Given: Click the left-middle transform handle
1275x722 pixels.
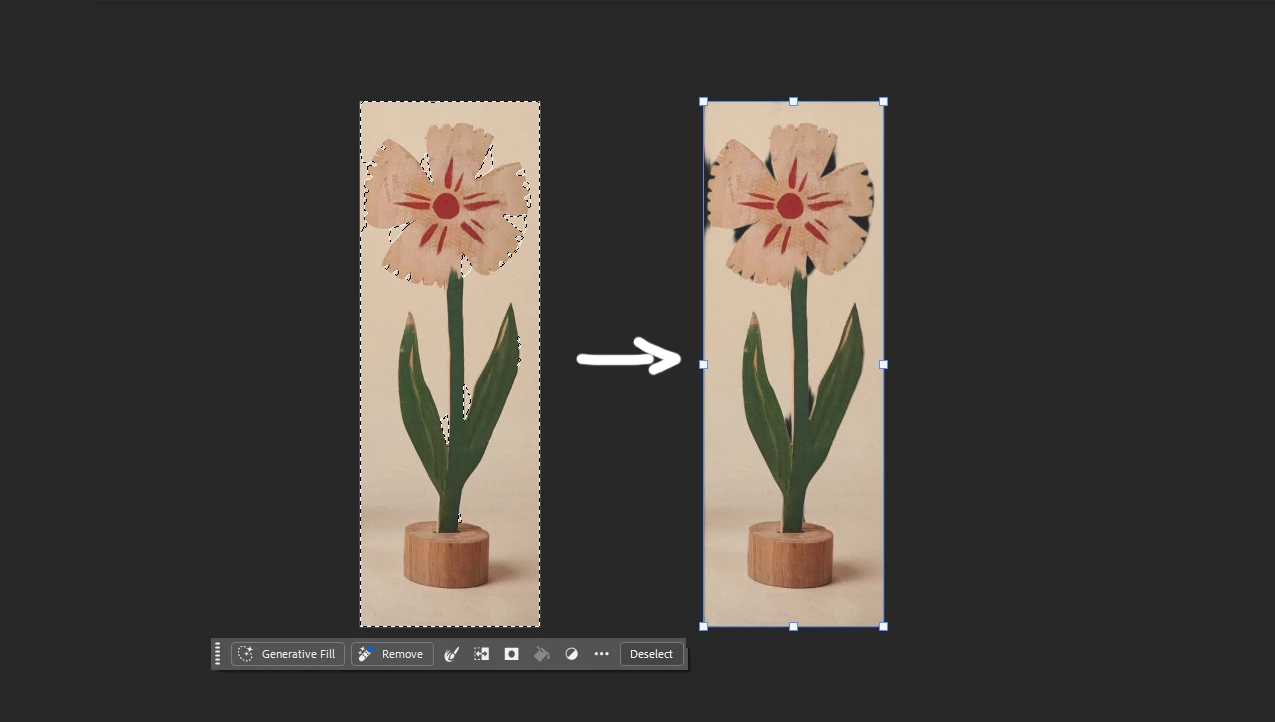Looking at the screenshot, I should tap(703, 365).
